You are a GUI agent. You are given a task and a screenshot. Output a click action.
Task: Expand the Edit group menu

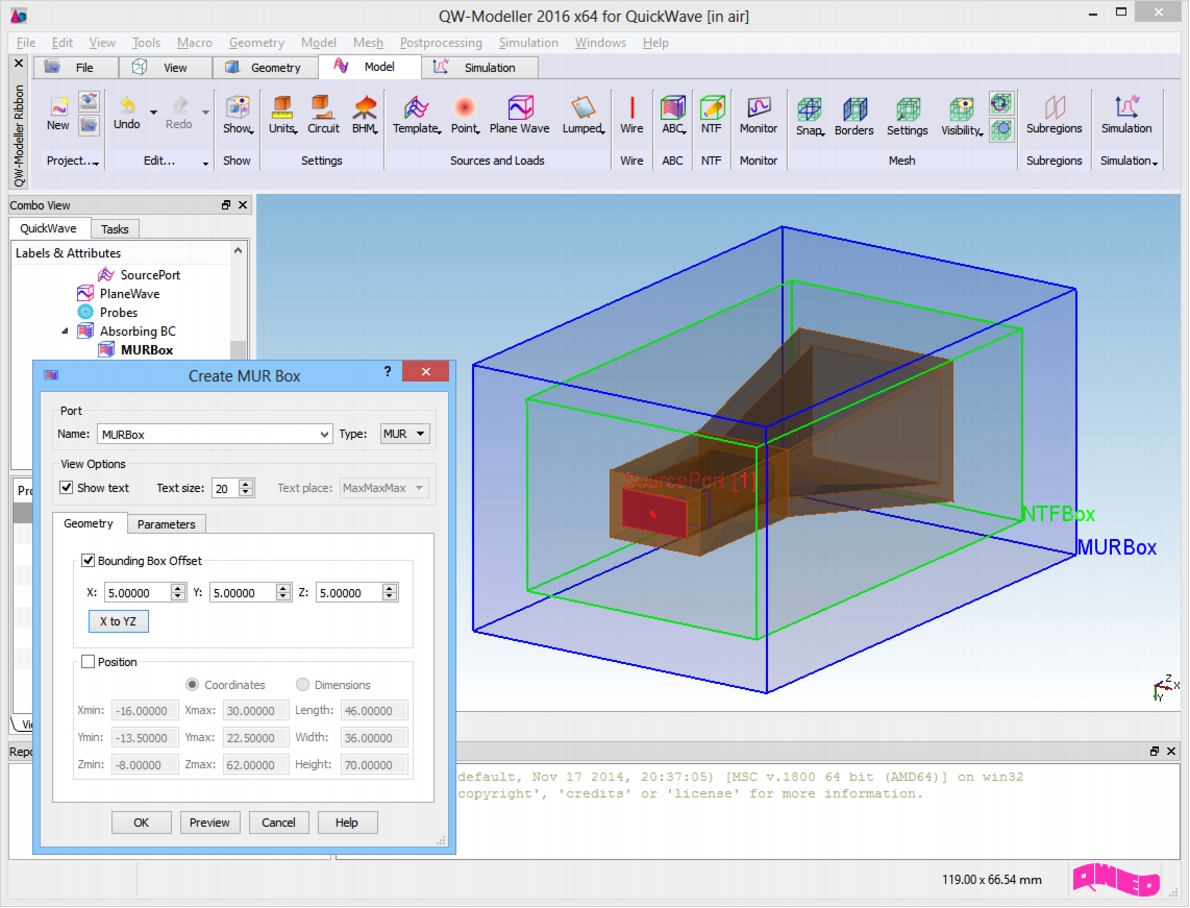[176, 161]
